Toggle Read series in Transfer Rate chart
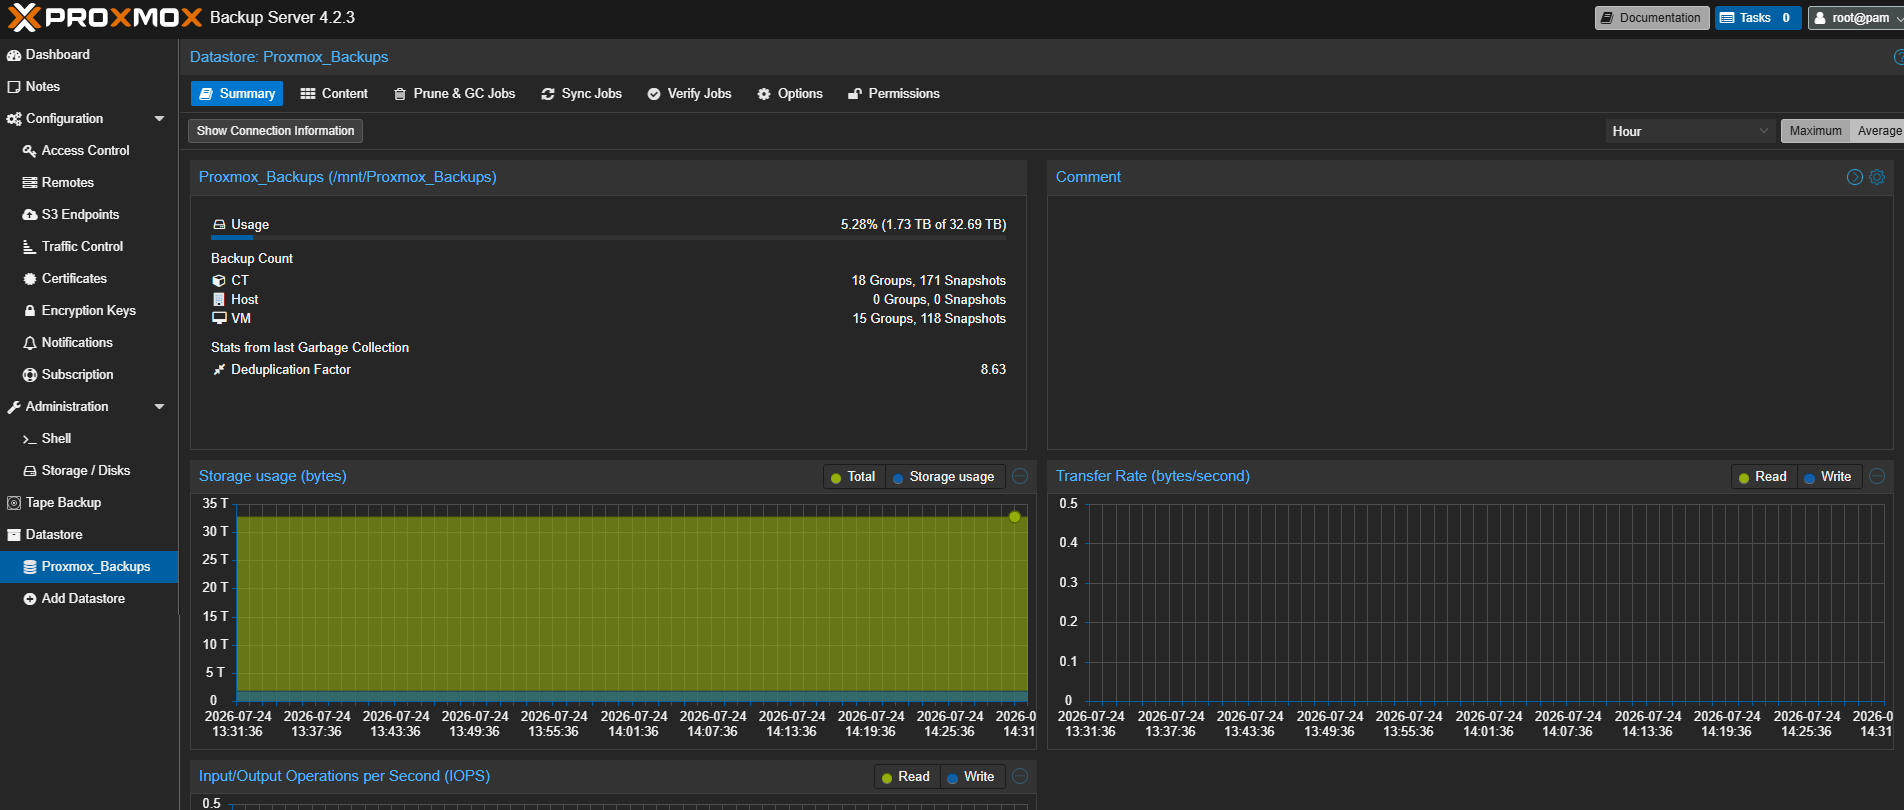Image resolution: width=1904 pixels, height=810 pixels. (1763, 477)
